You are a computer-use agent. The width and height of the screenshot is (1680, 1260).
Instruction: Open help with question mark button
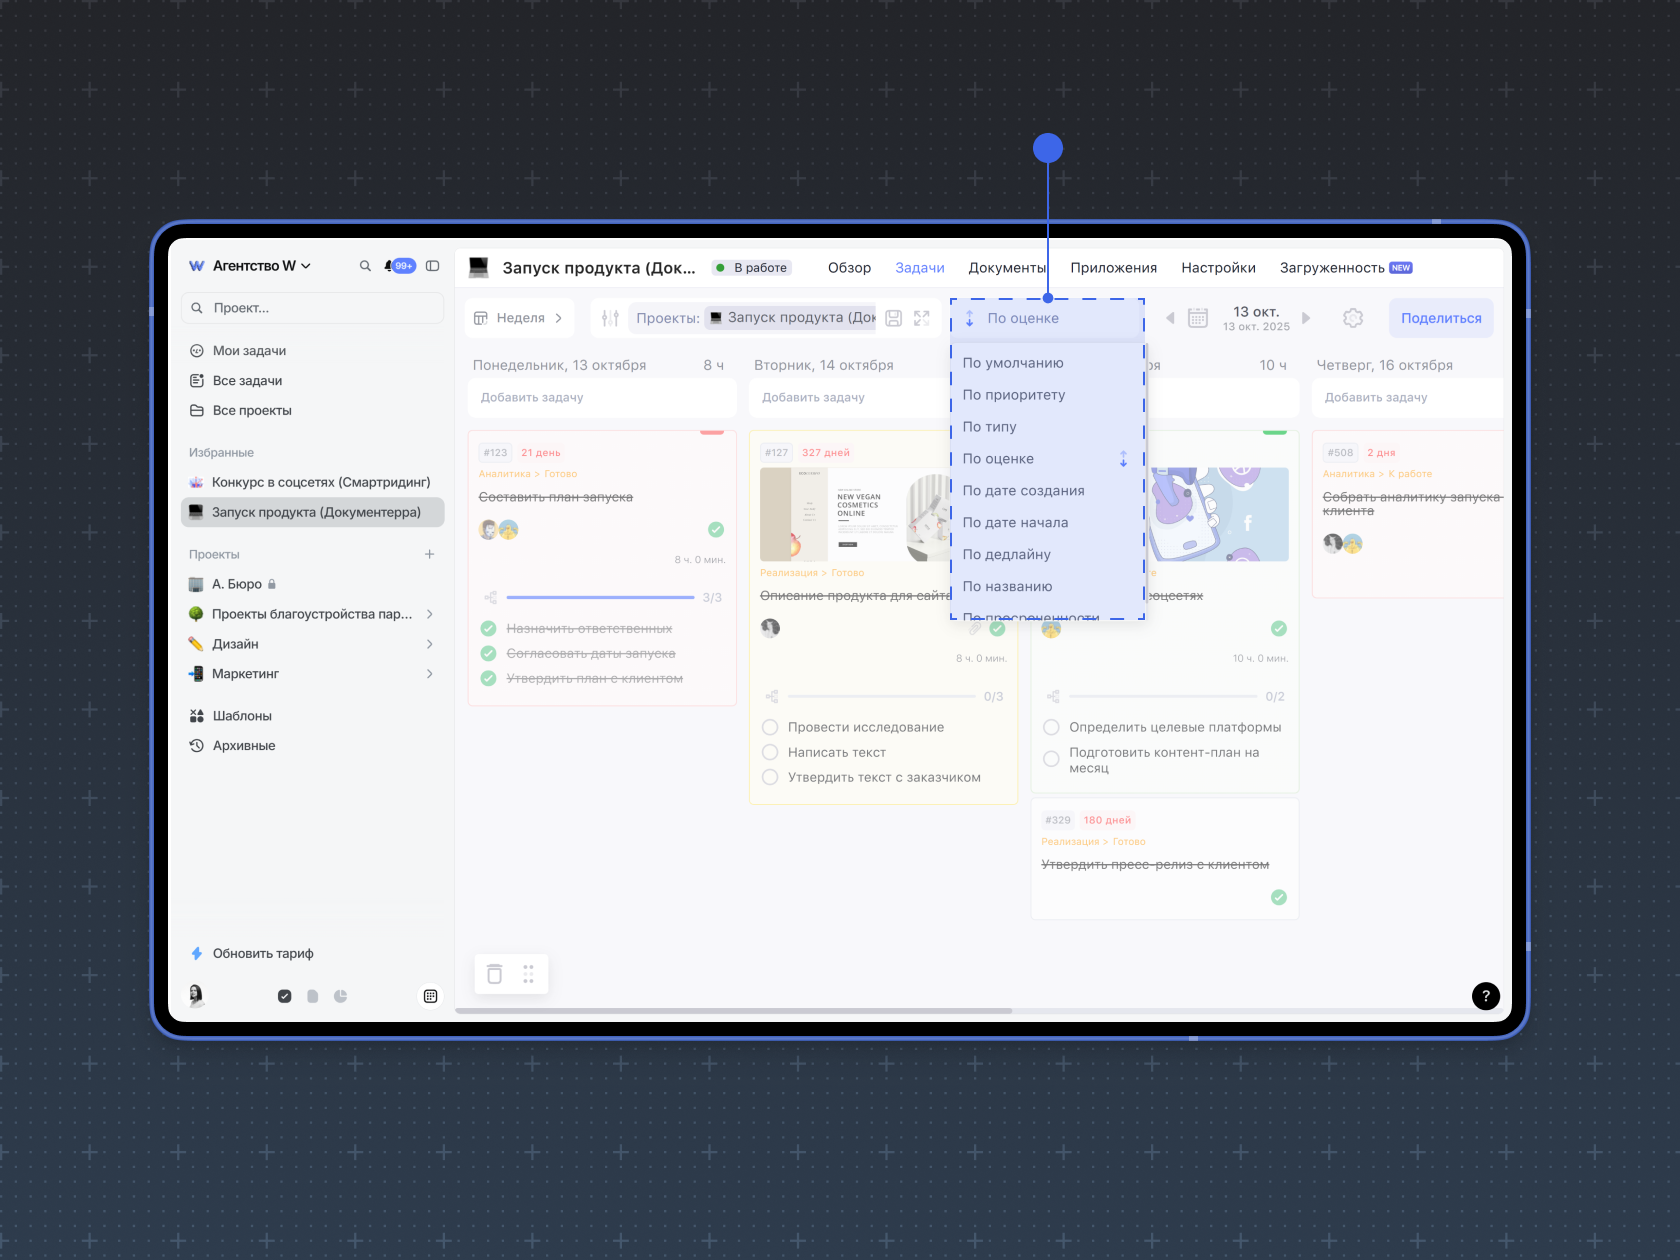coord(1485,996)
